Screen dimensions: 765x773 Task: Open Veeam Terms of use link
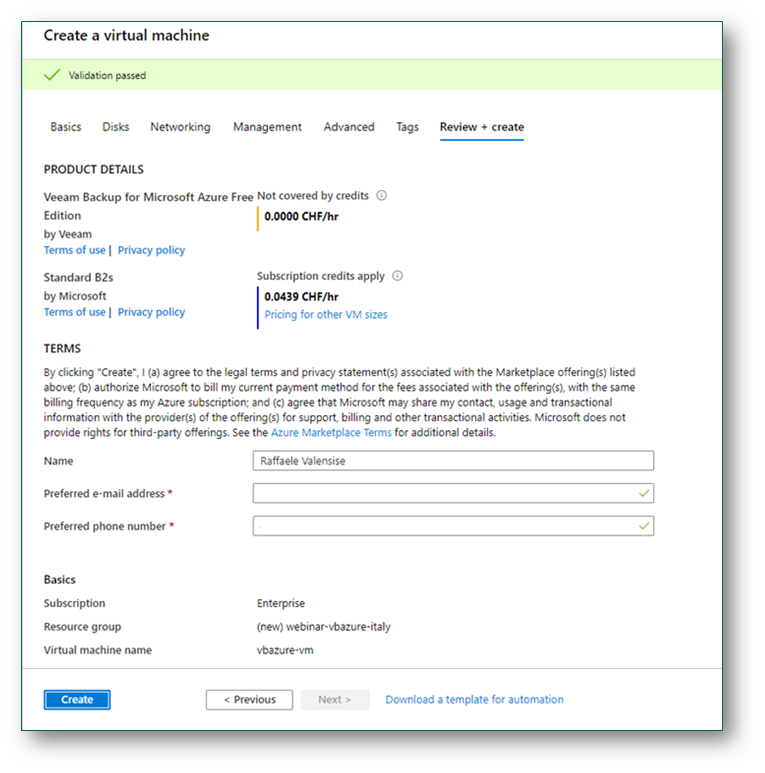74,250
